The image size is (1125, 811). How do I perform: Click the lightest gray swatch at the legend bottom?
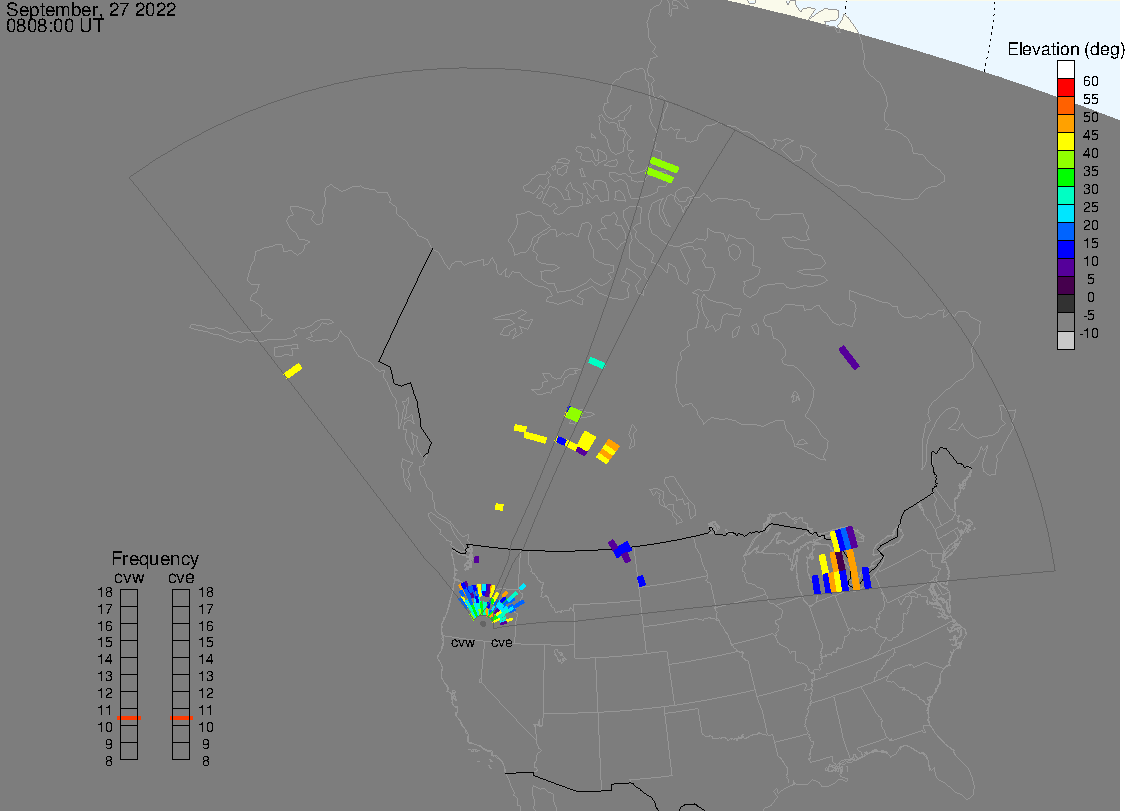tap(1065, 340)
